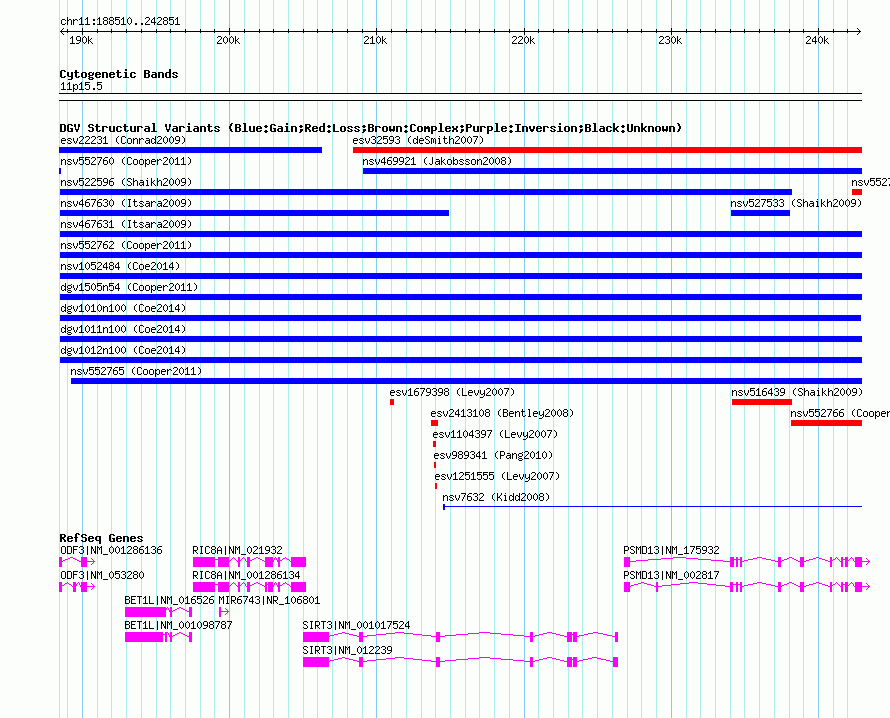
Task: Click the blue bar under nsv527533
Action: [760, 213]
